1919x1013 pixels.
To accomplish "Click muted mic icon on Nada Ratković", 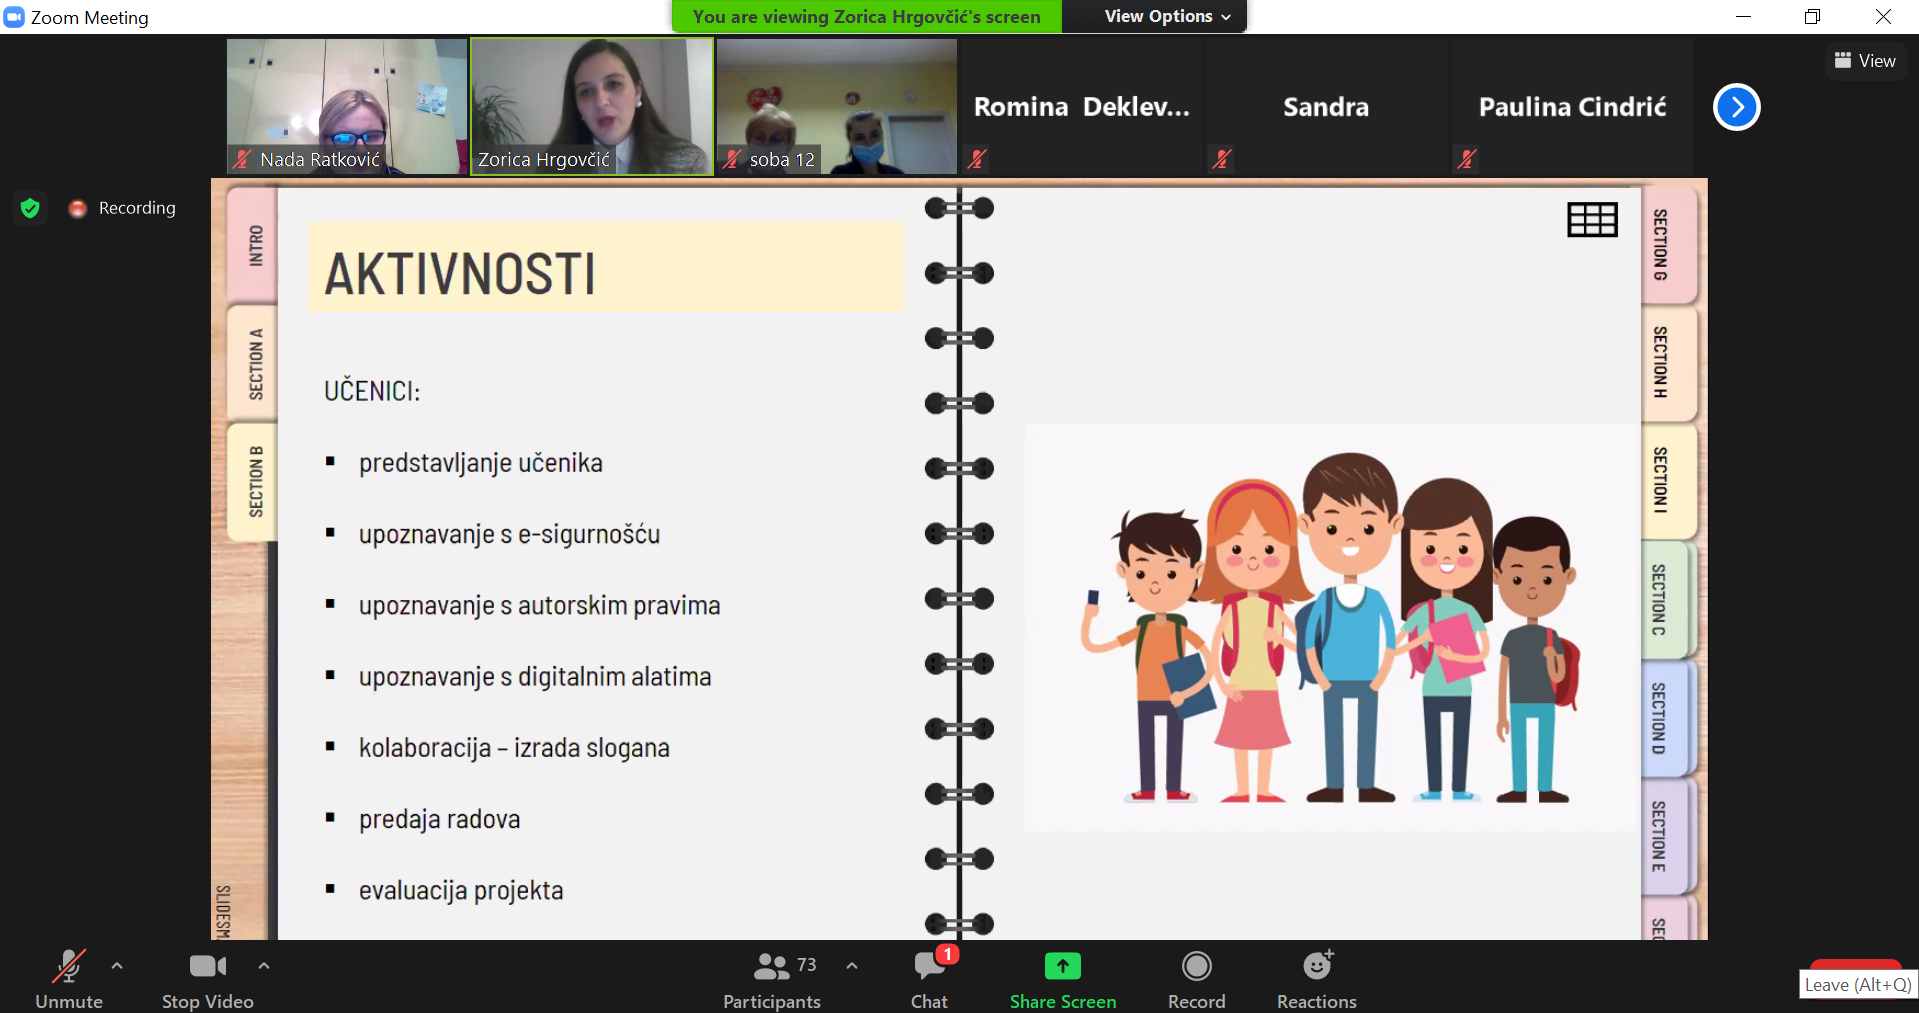I will [242, 159].
